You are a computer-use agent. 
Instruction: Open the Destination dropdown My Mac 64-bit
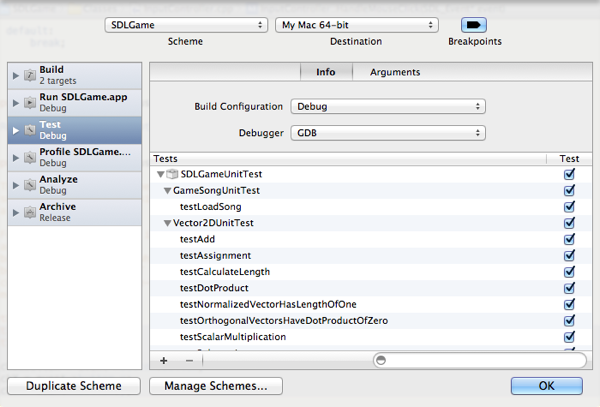(357, 24)
